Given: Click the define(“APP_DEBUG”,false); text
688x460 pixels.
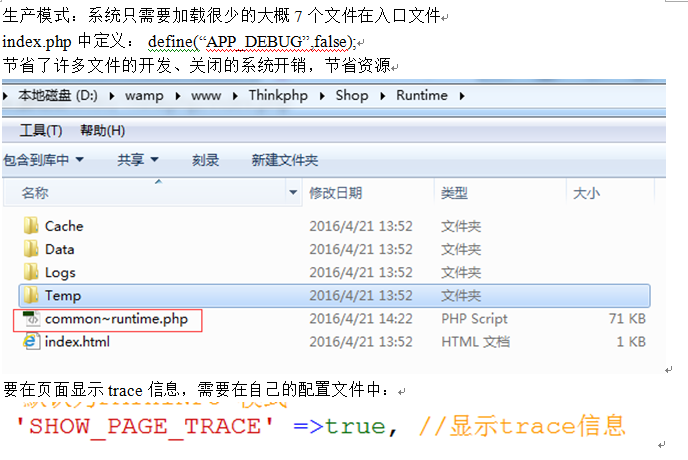Looking at the screenshot, I should pyautogui.click(x=251, y=42).
